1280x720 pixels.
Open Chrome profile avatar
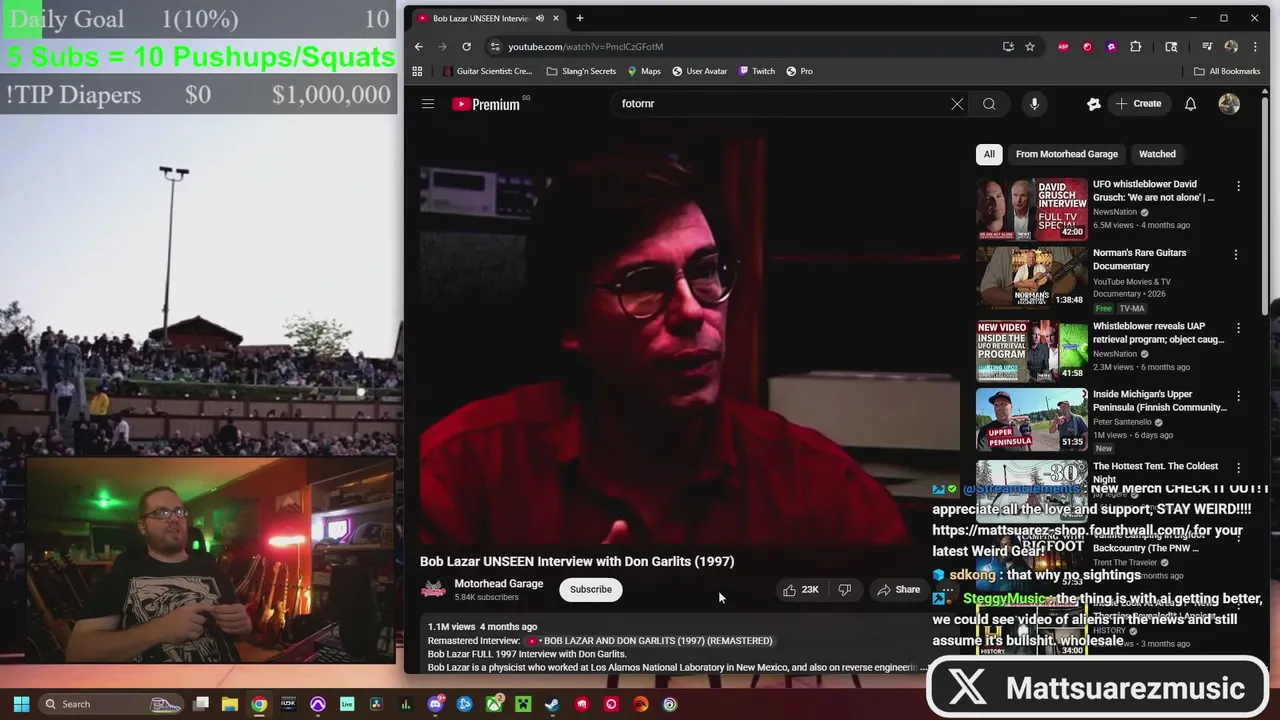click(1231, 46)
